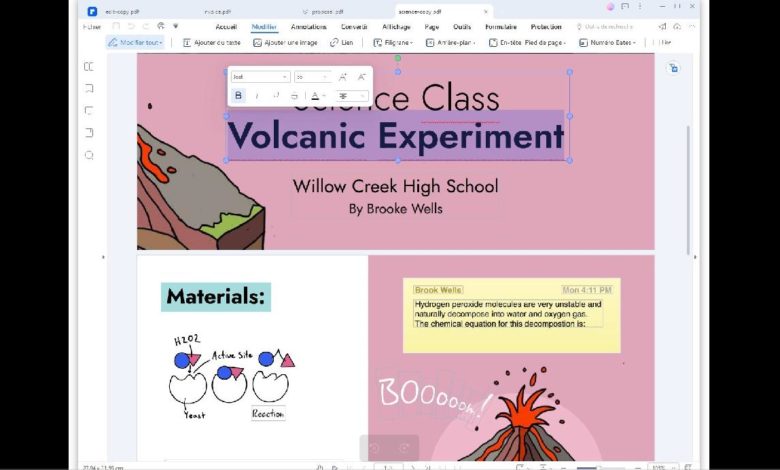Viewport: 780px width, 470px height.
Task: Toggle italic formatting in floating toolbar
Action: [x=257, y=95]
